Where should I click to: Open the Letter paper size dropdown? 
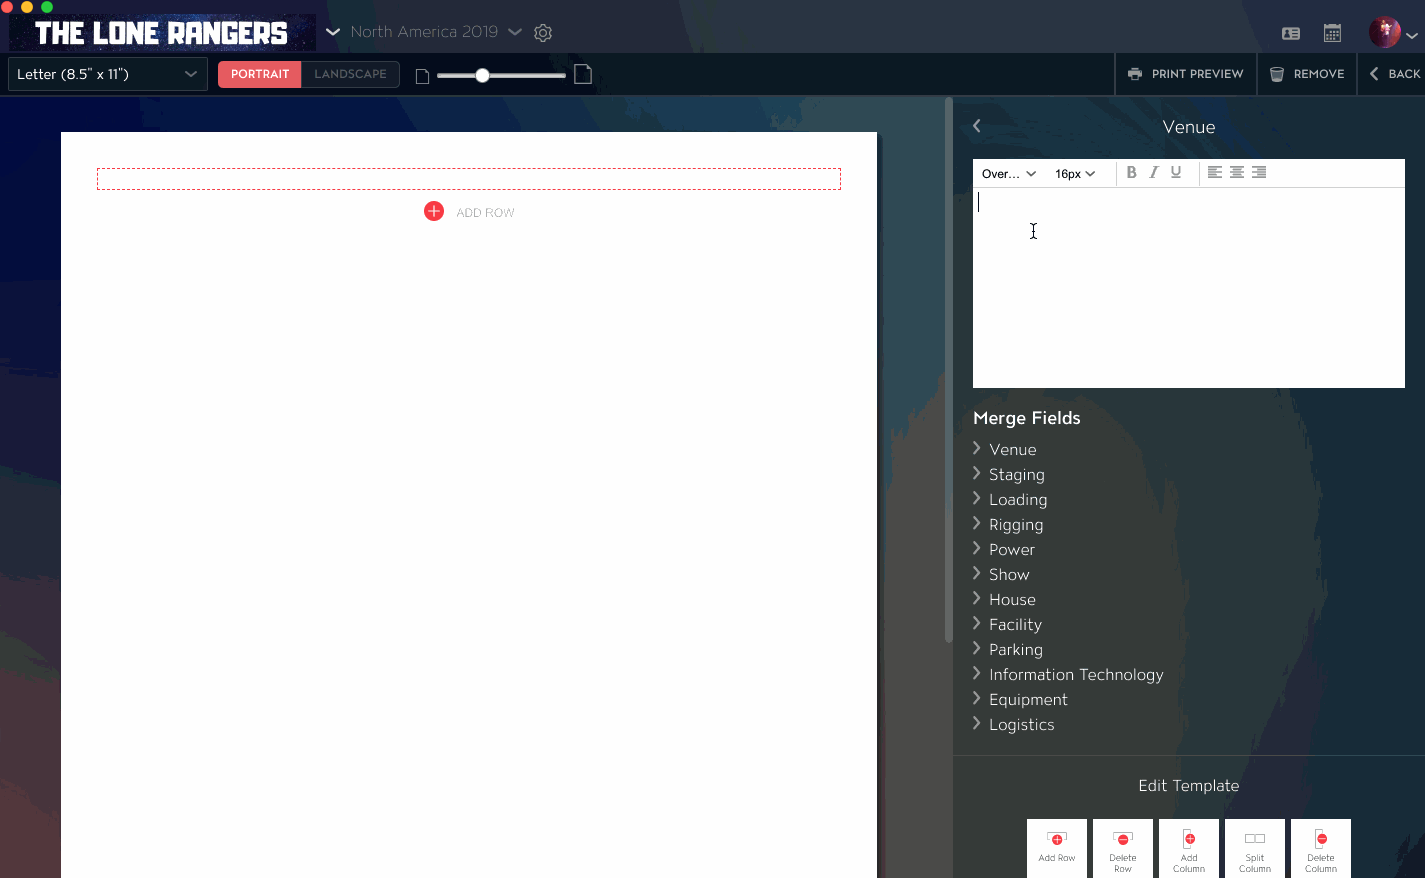(108, 74)
